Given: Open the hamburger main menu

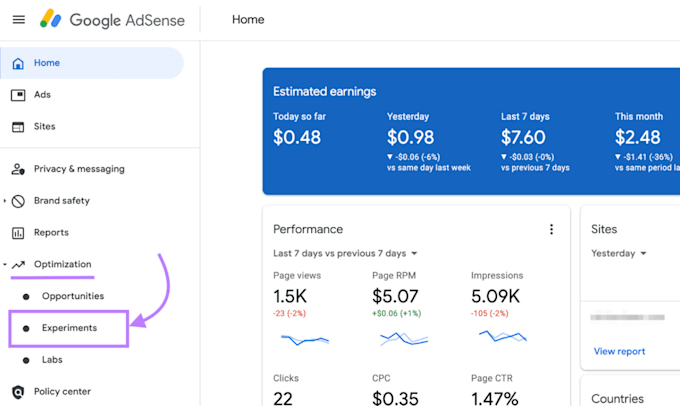Looking at the screenshot, I should click(x=19, y=20).
